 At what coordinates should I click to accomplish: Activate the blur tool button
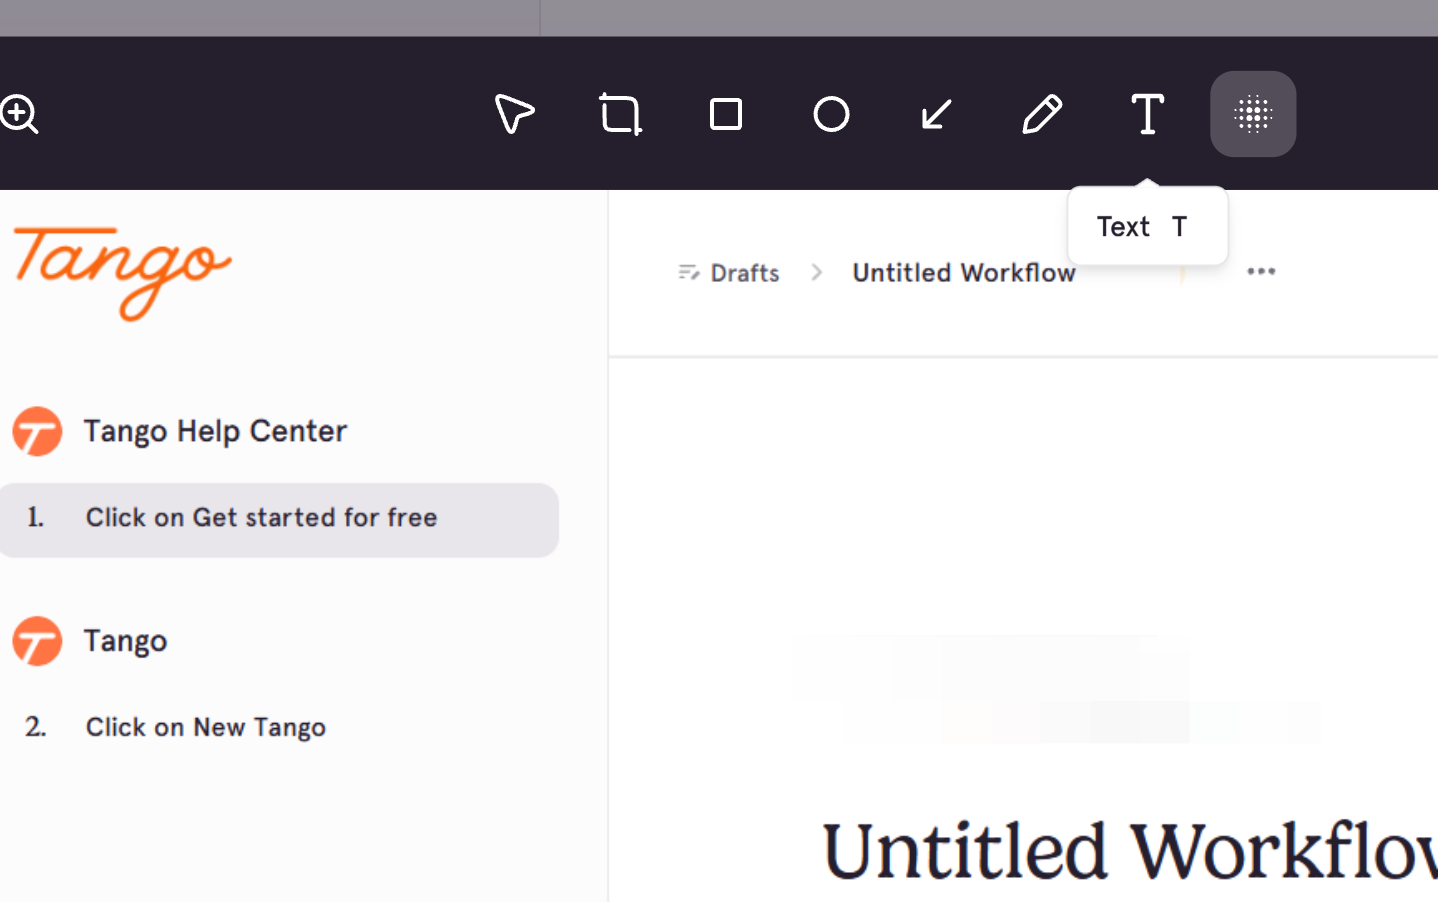point(1253,114)
